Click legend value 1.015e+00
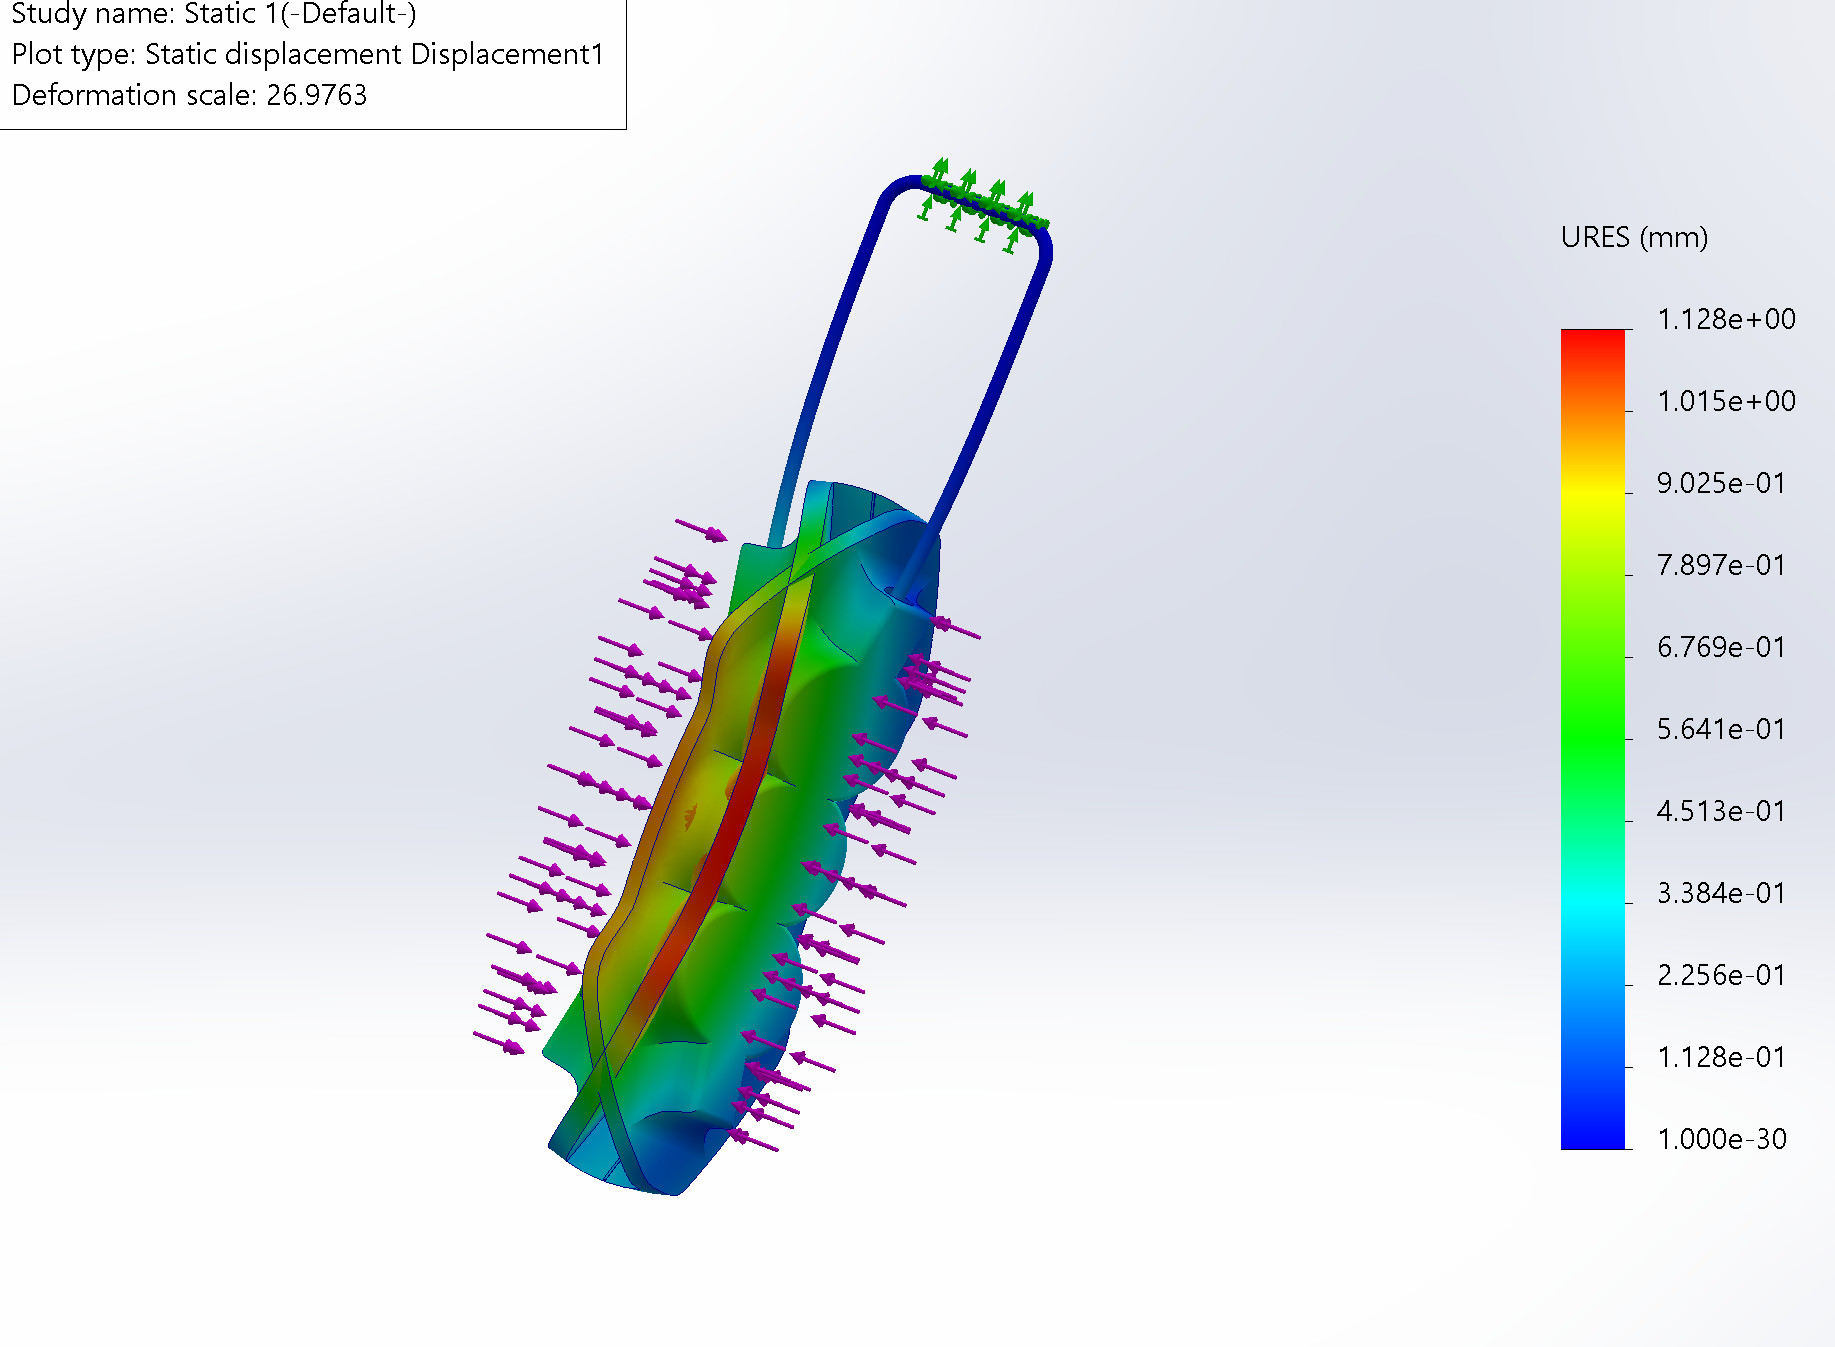This screenshot has width=1835, height=1347. pyautogui.click(x=1726, y=401)
